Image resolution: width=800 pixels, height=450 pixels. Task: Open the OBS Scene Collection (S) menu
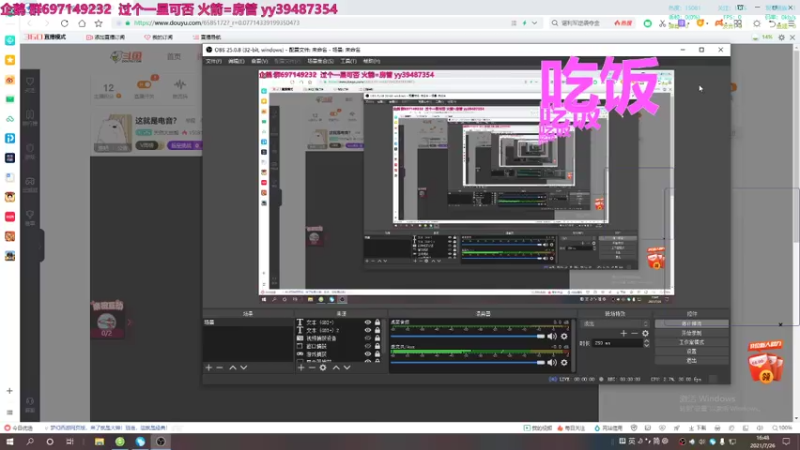pos(320,61)
